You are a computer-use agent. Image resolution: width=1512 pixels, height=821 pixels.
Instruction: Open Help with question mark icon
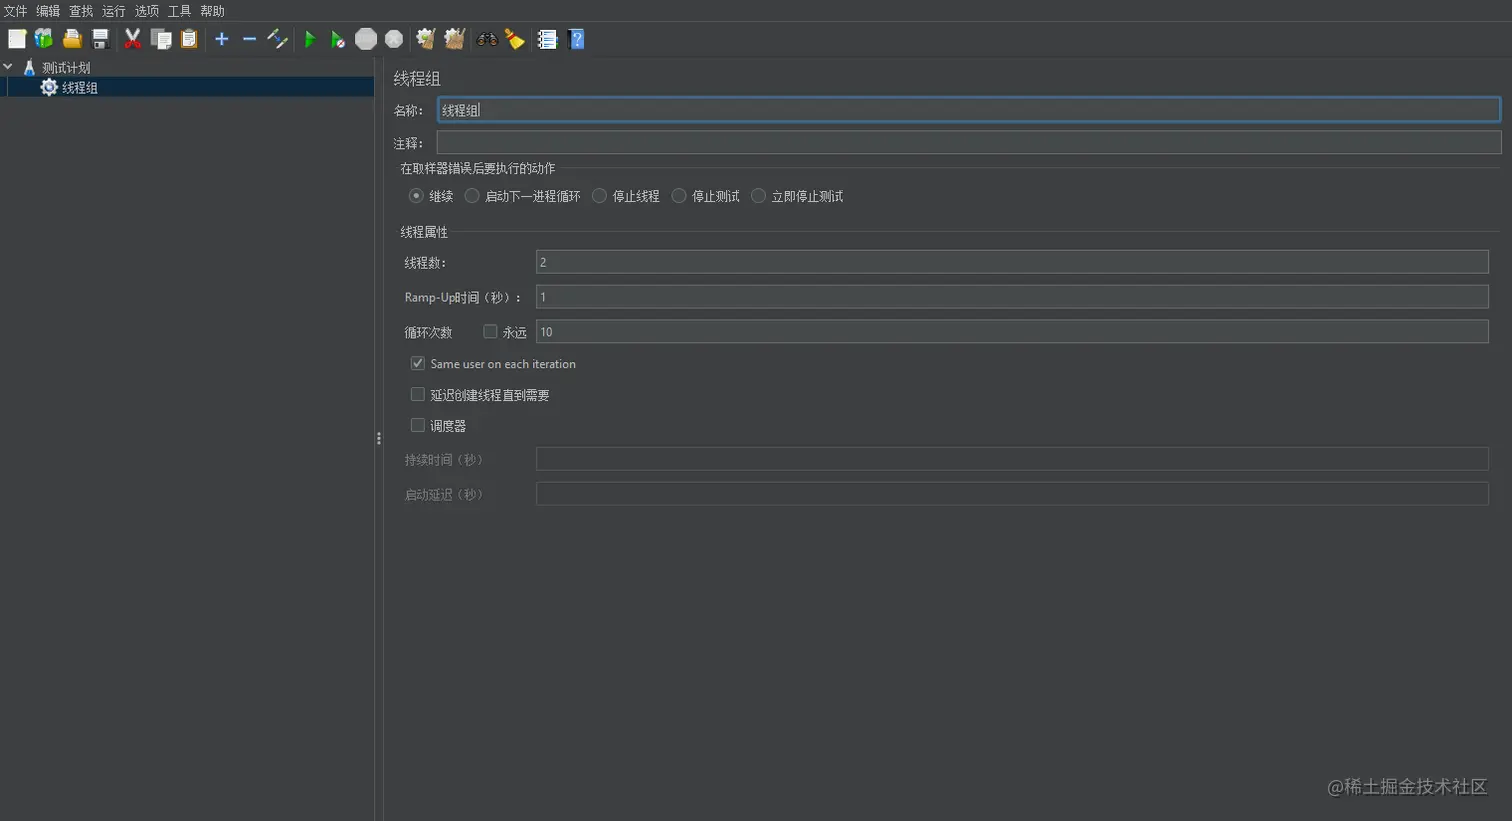pos(576,39)
